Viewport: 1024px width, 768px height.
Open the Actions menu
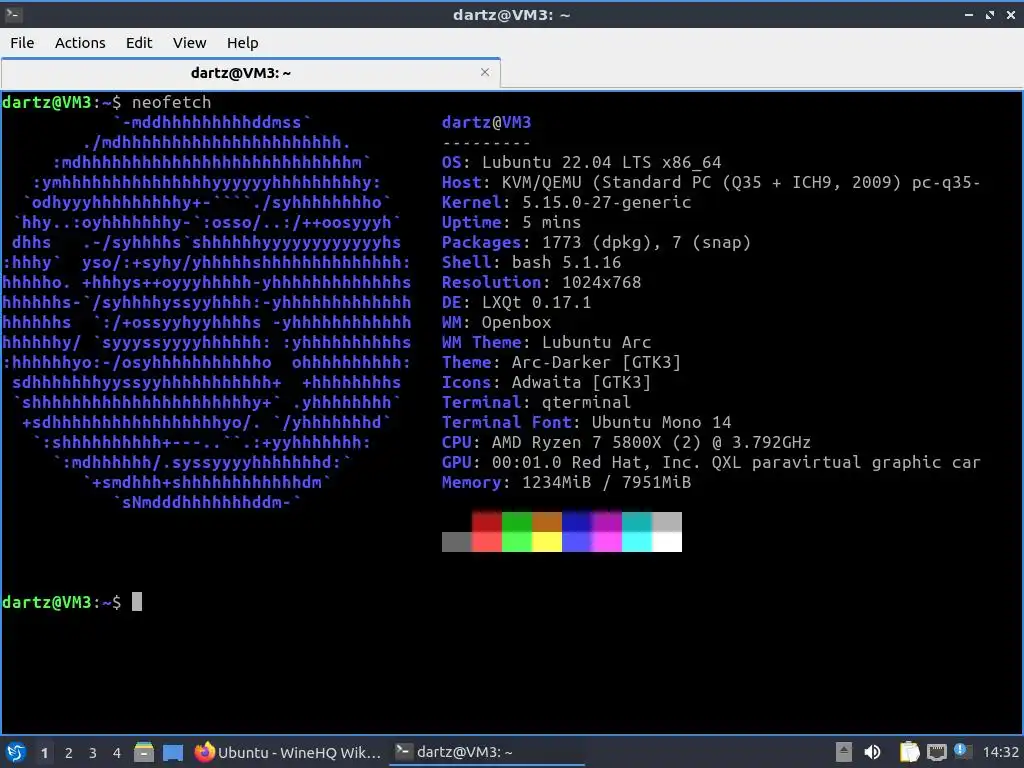click(80, 43)
